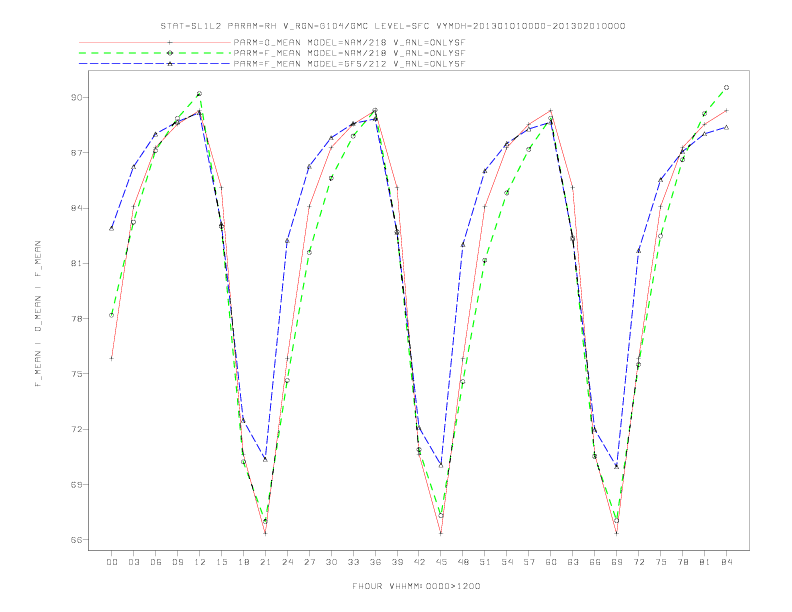Screen dimensions: 792x612
Task: Click x-axis forecast hour label 12
Action: (200, 562)
